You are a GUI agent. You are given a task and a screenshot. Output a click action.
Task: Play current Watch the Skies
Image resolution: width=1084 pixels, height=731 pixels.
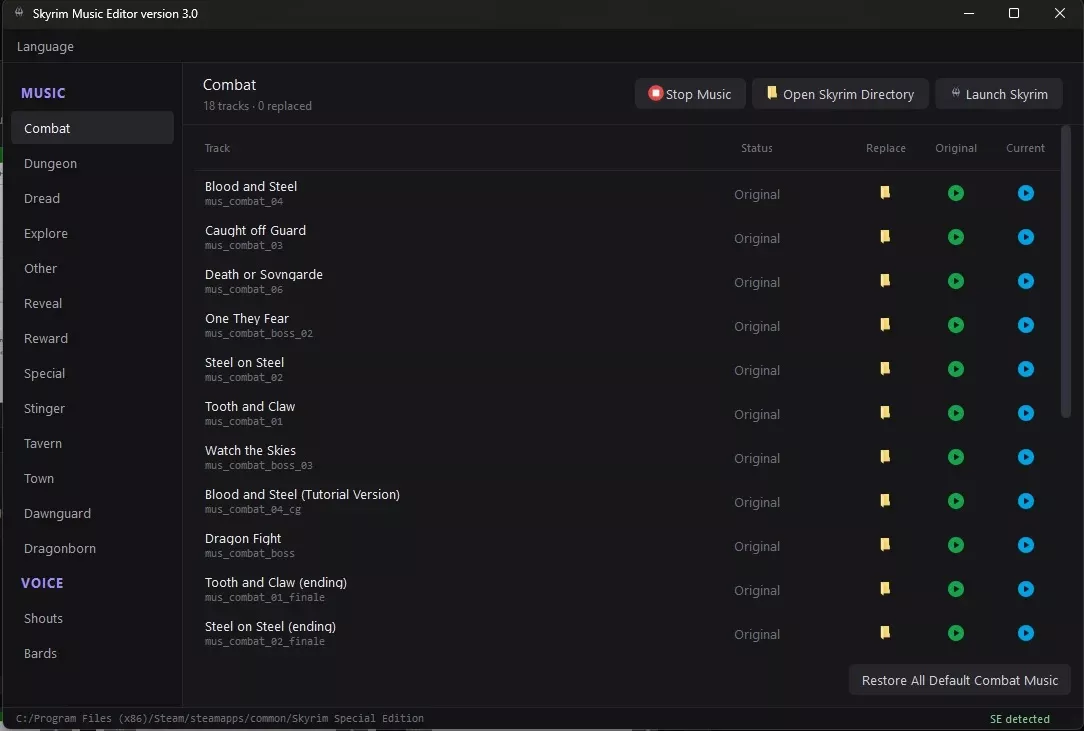1025,457
